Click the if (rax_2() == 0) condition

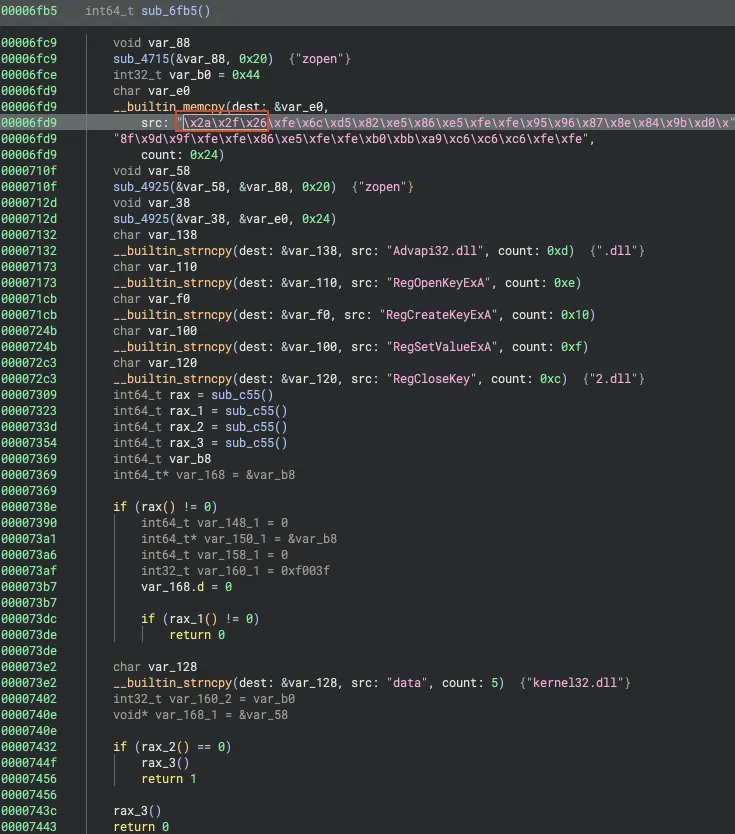click(x=172, y=747)
